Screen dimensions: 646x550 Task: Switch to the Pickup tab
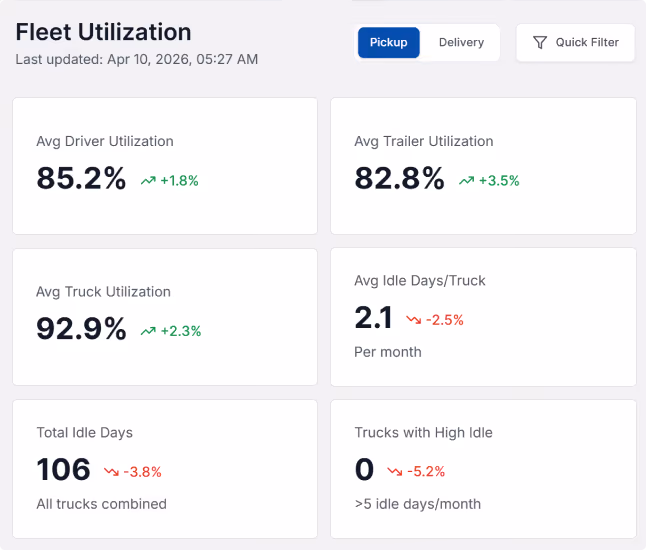389,42
